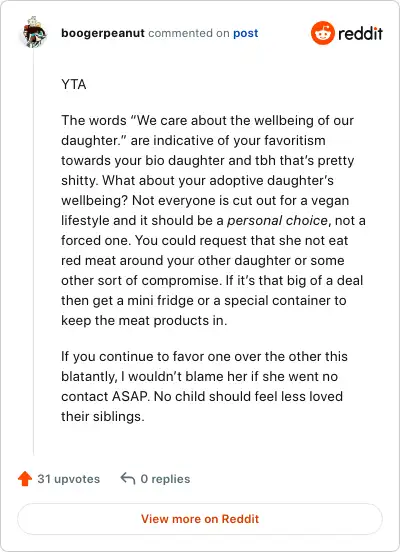This screenshot has width=400, height=552.
Task: Click the paragraph starting "The words"
Action: pyautogui.click(x=213, y=220)
